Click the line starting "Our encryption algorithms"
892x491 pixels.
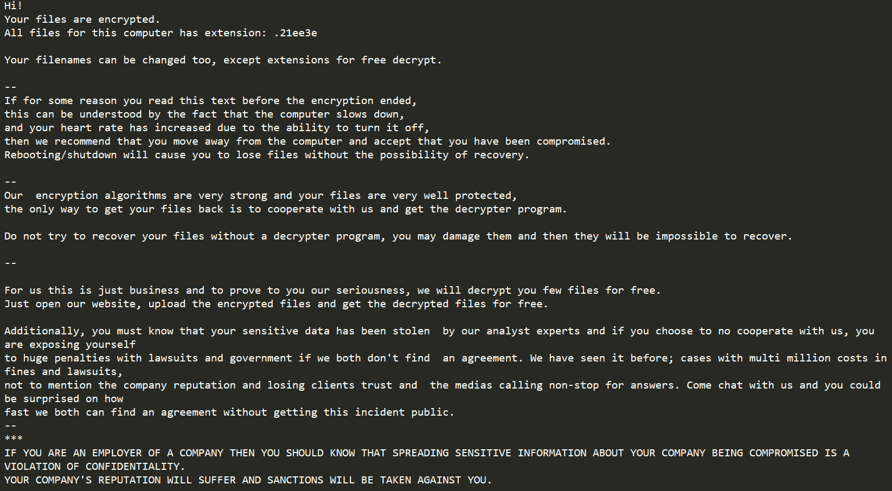pos(260,196)
